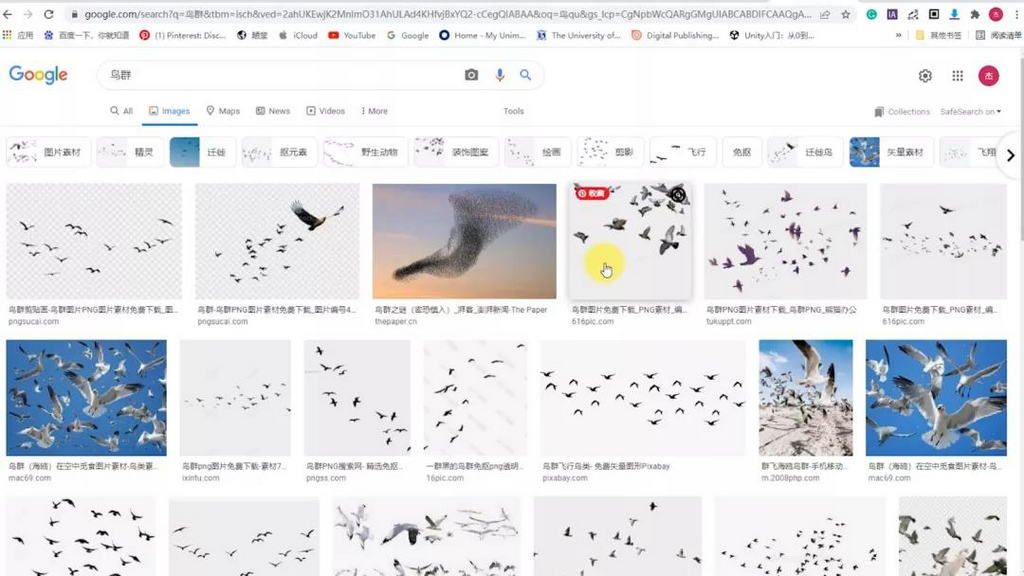
Task: Open the Google apps grid
Action: click(x=957, y=76)
